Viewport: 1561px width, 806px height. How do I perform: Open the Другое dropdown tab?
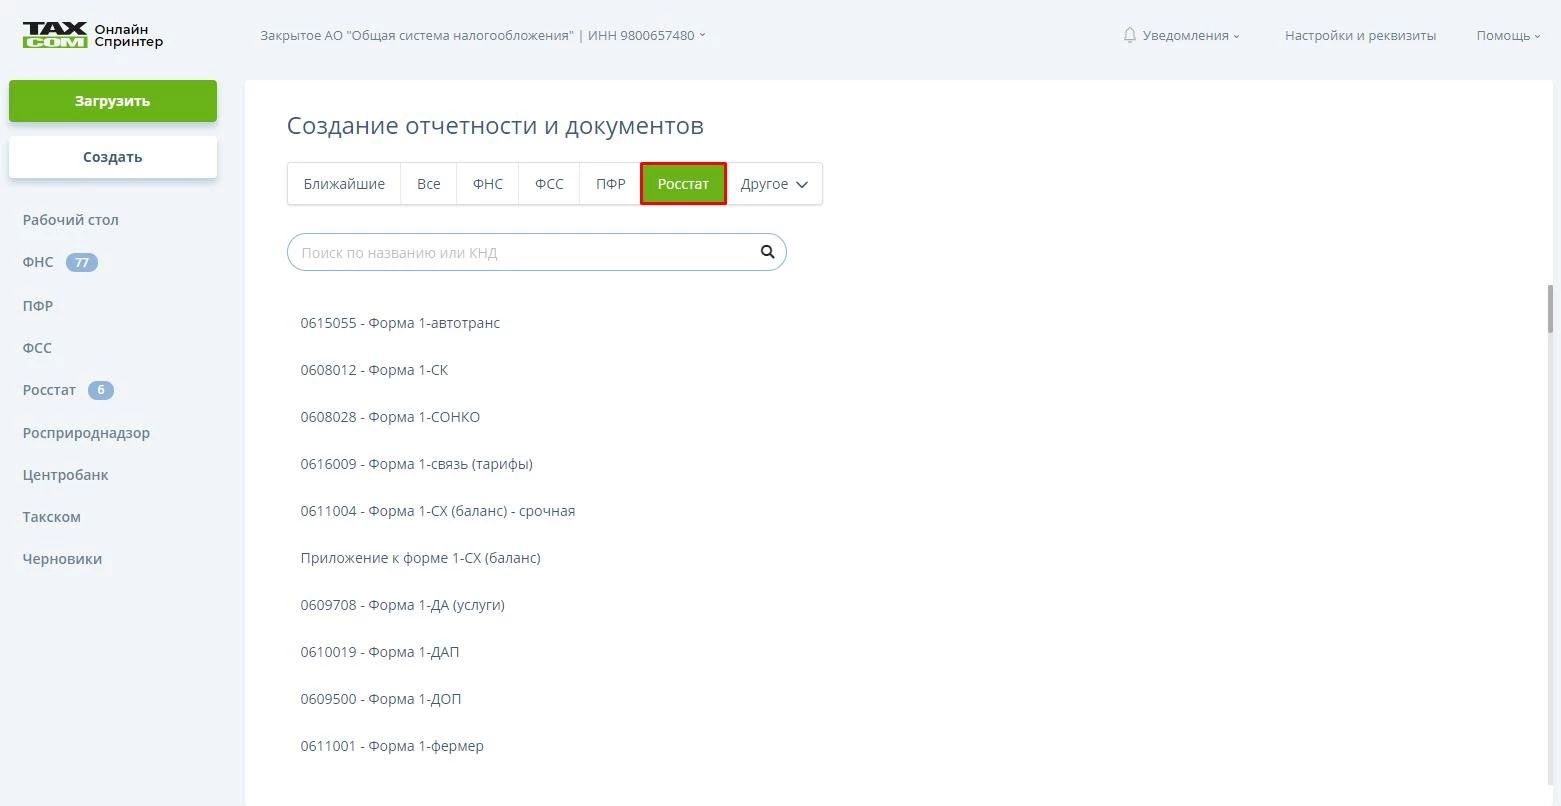[x=774, y=184]
